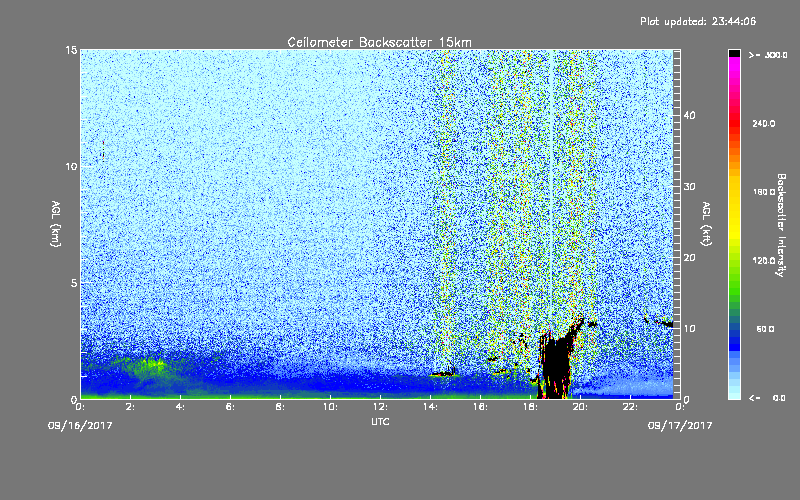Click the right AGL (kft) axis label
The height and width of the screenshot is (500, 800).
[x=706, y=224]
